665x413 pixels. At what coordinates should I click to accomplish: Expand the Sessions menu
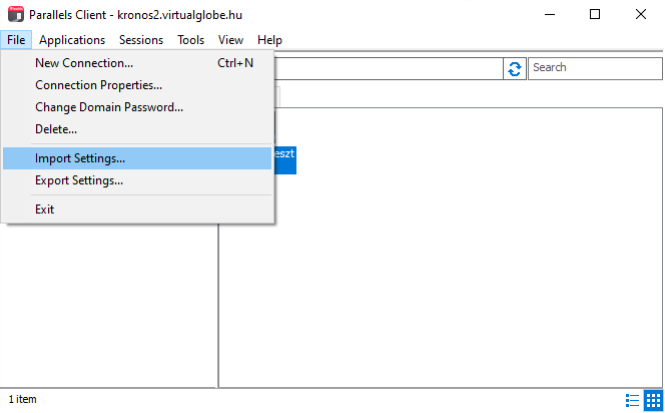pyautogui.click(x=141, y=40)
